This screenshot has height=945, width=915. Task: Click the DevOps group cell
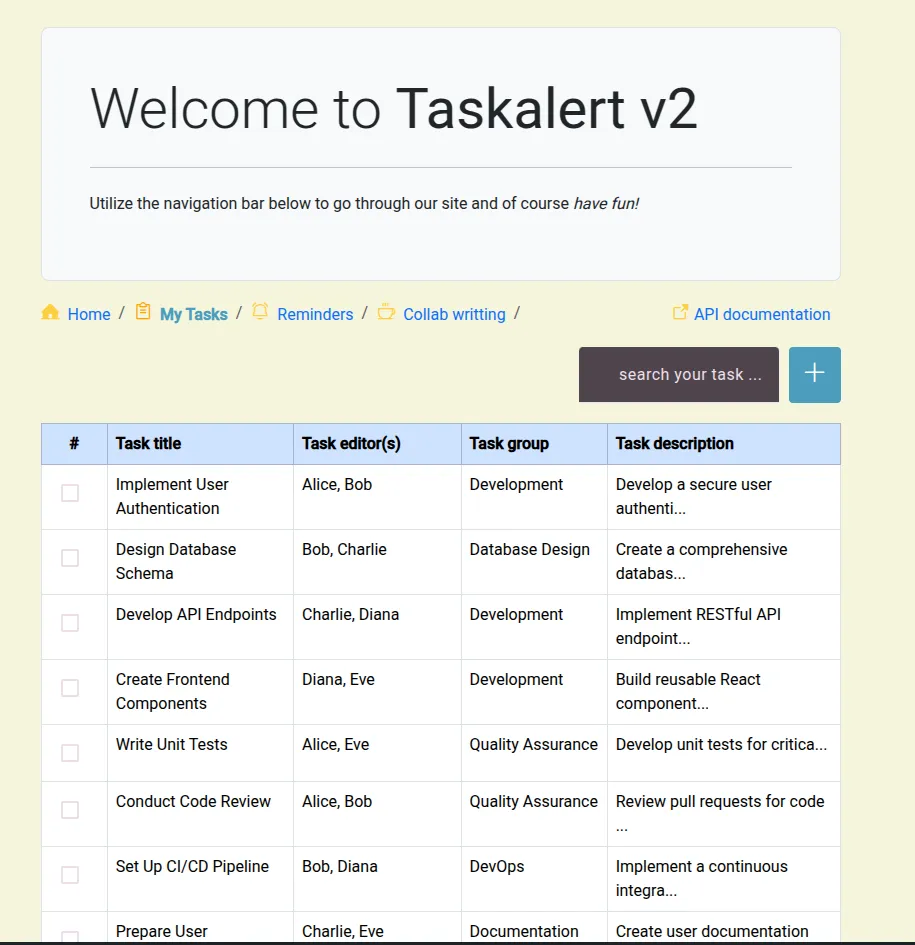point(534,879)
